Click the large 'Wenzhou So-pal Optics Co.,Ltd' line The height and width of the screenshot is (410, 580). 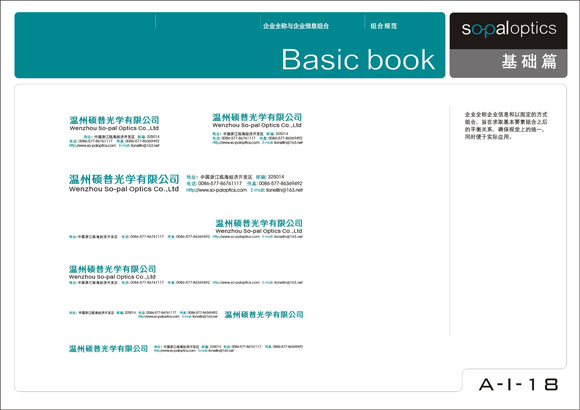[124, 189]
